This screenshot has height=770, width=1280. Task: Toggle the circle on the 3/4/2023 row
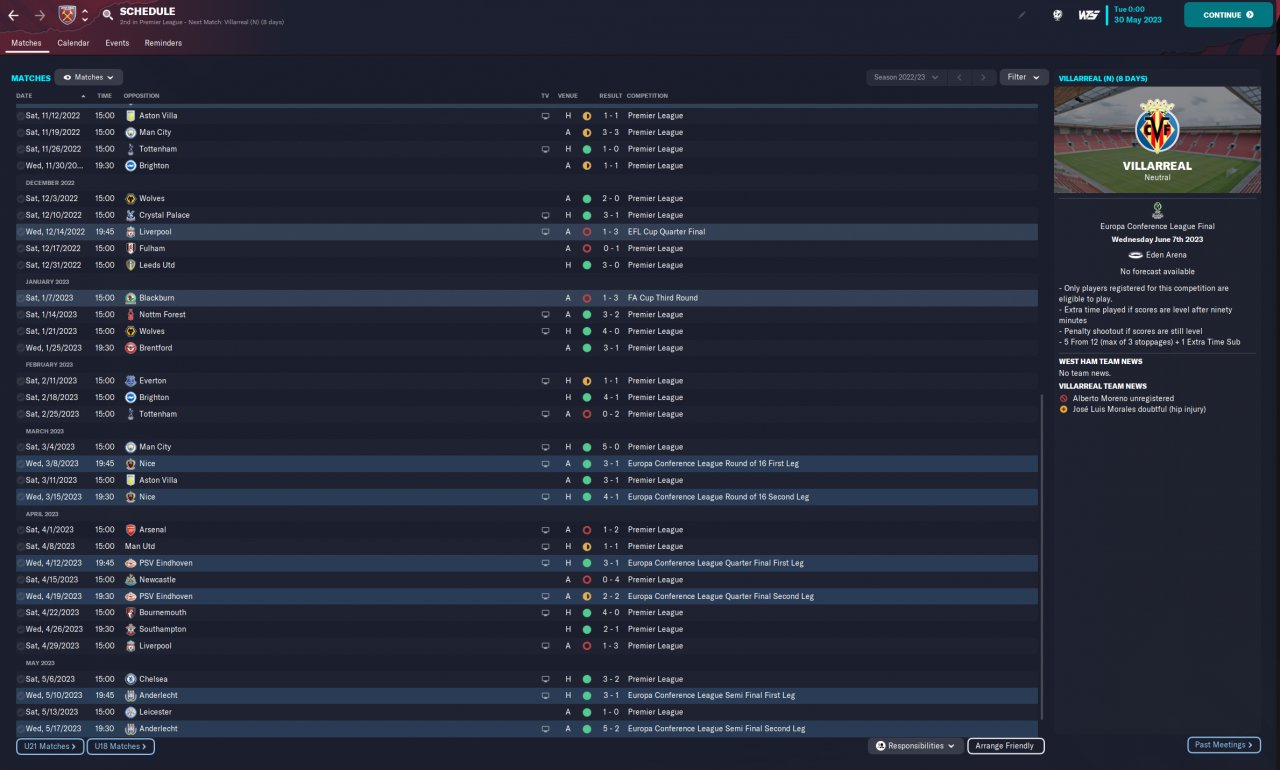coord(20,447)
